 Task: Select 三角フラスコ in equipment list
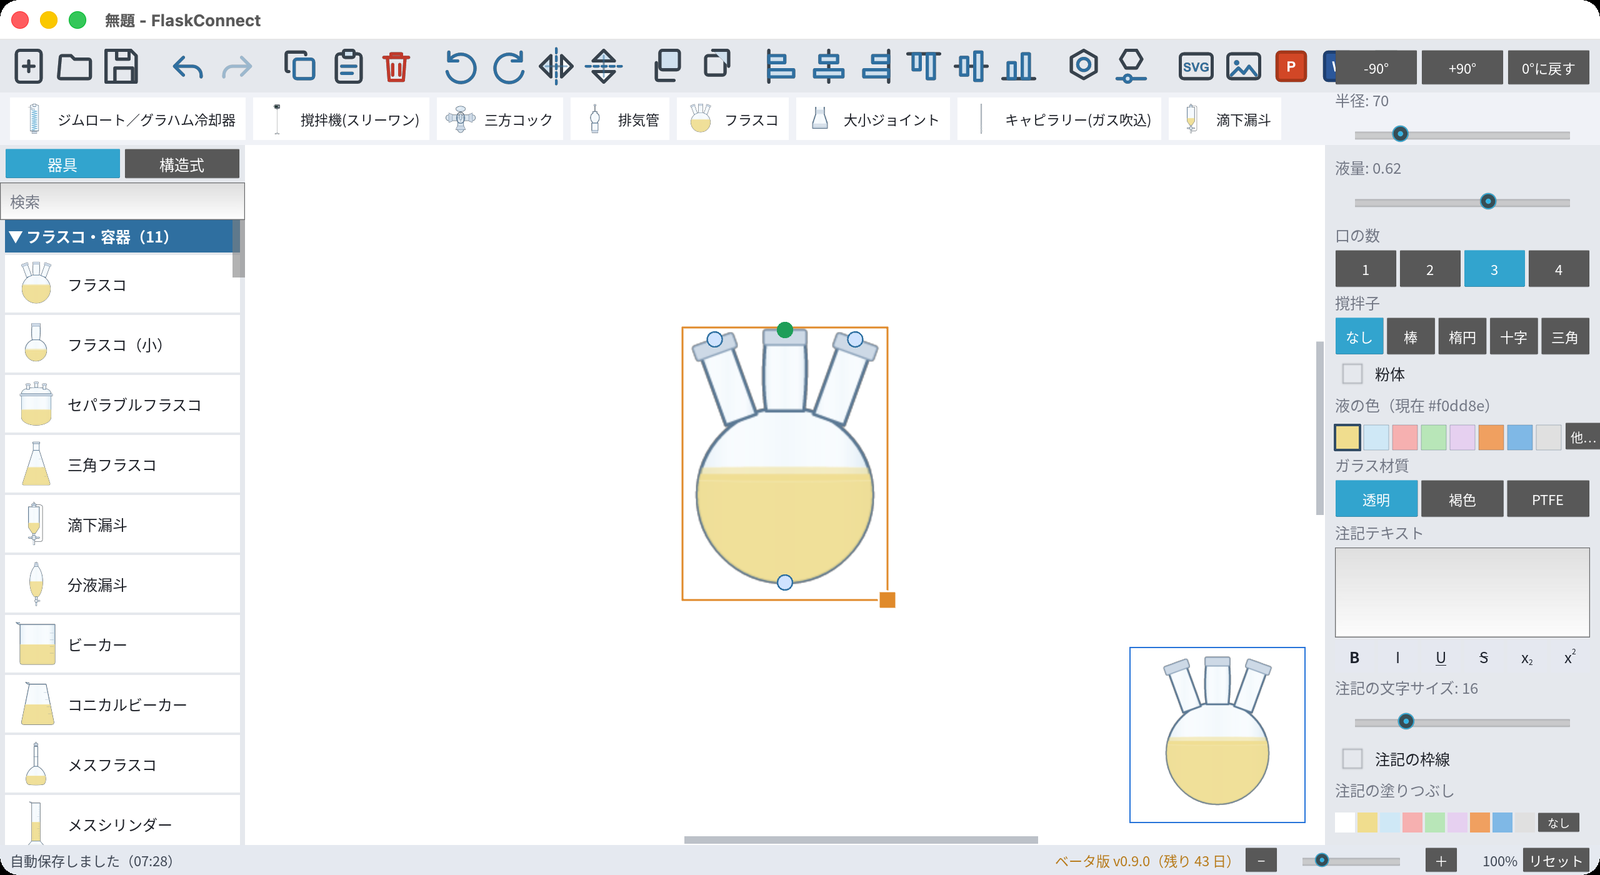(122, 465)
